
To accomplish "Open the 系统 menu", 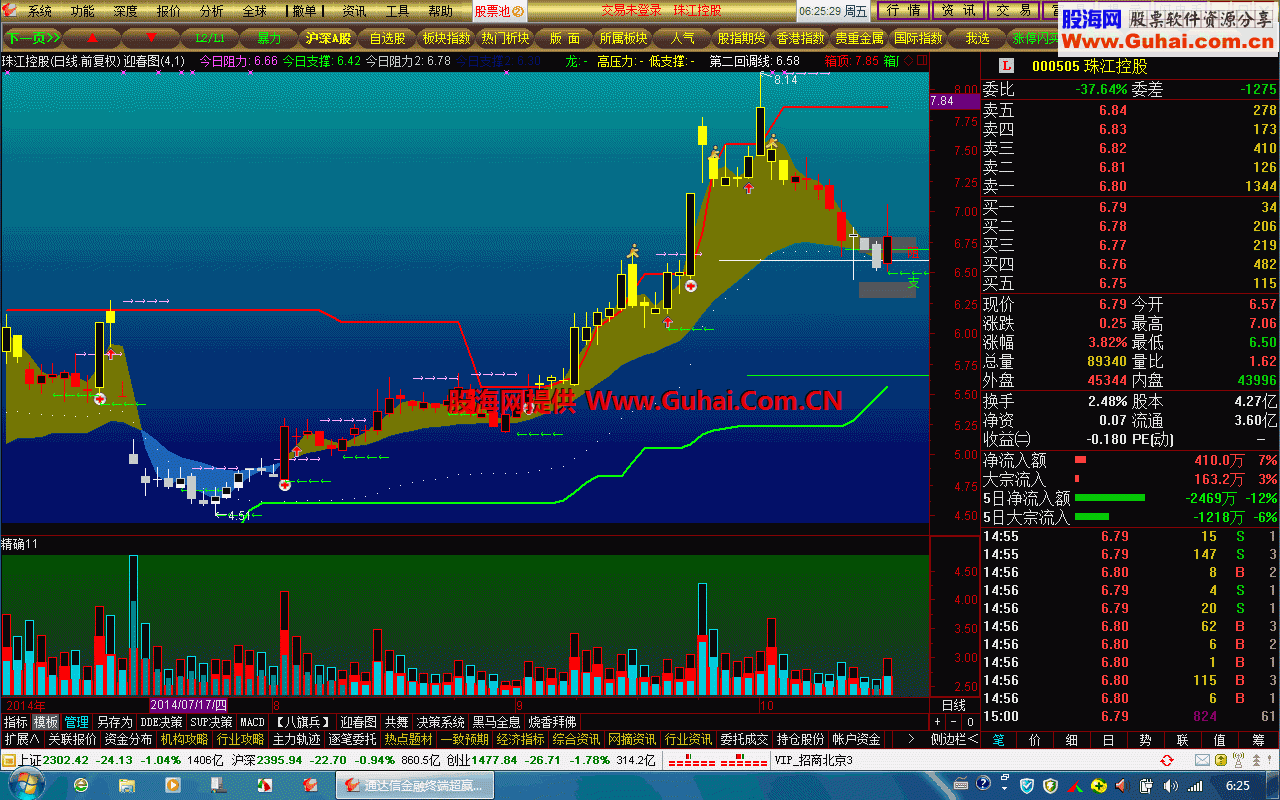I will pos(39,11).
